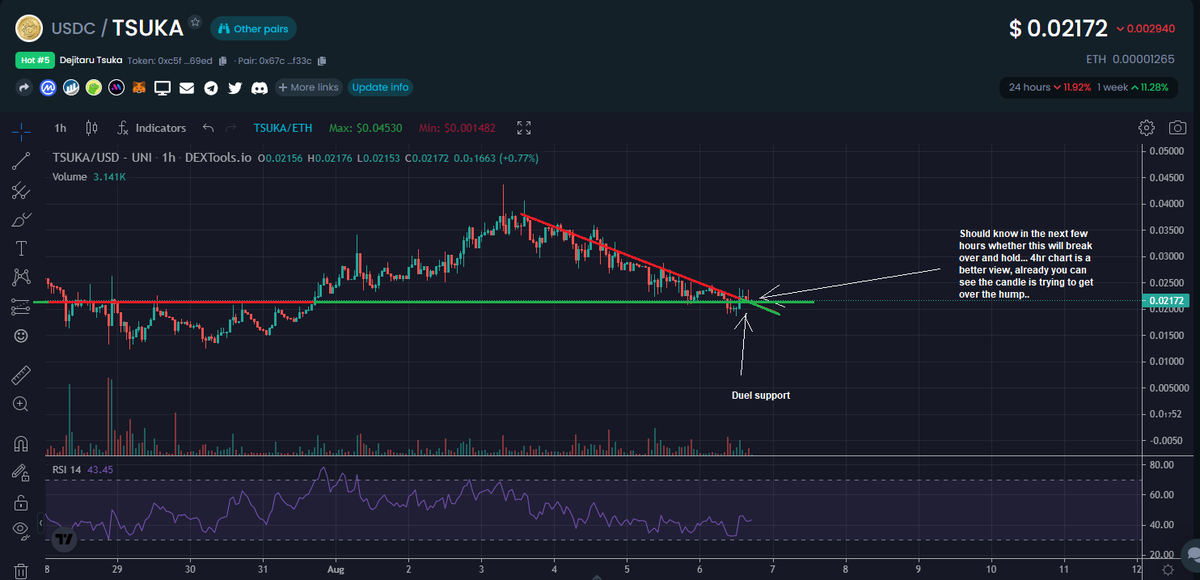Click the TSUKA token logo

tap(30, 27)
